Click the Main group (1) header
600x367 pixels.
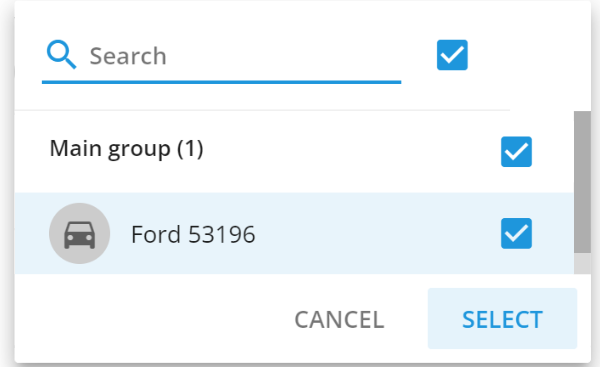126,149
